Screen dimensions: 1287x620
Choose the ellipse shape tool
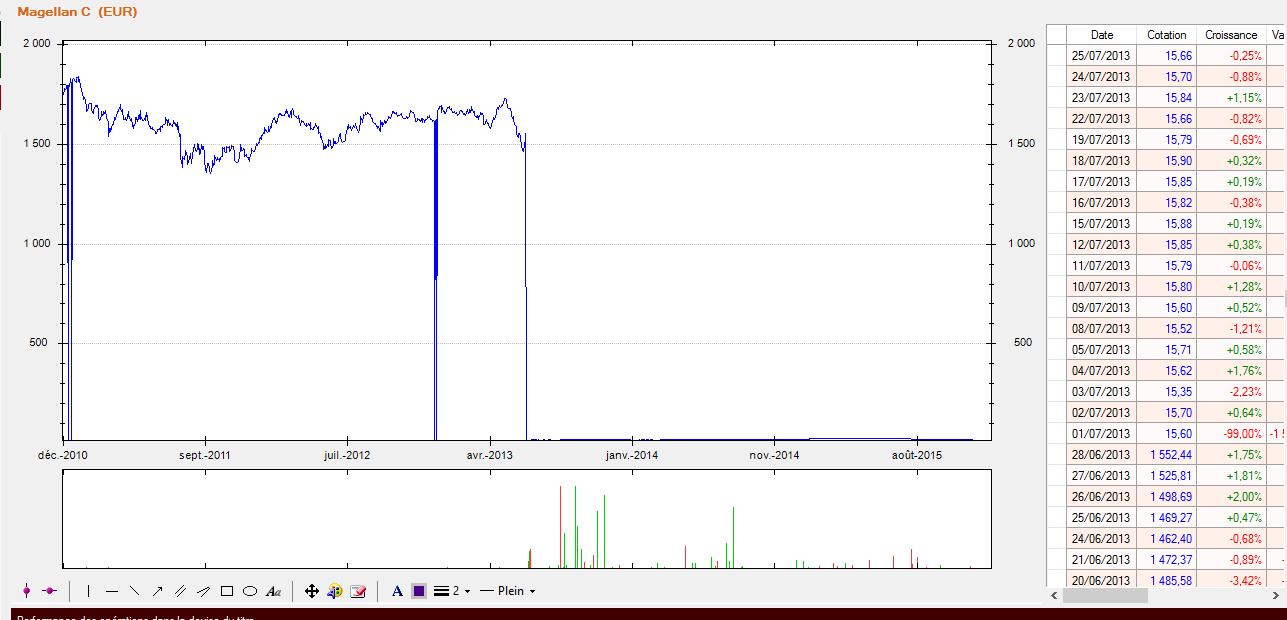coord(250,591)
